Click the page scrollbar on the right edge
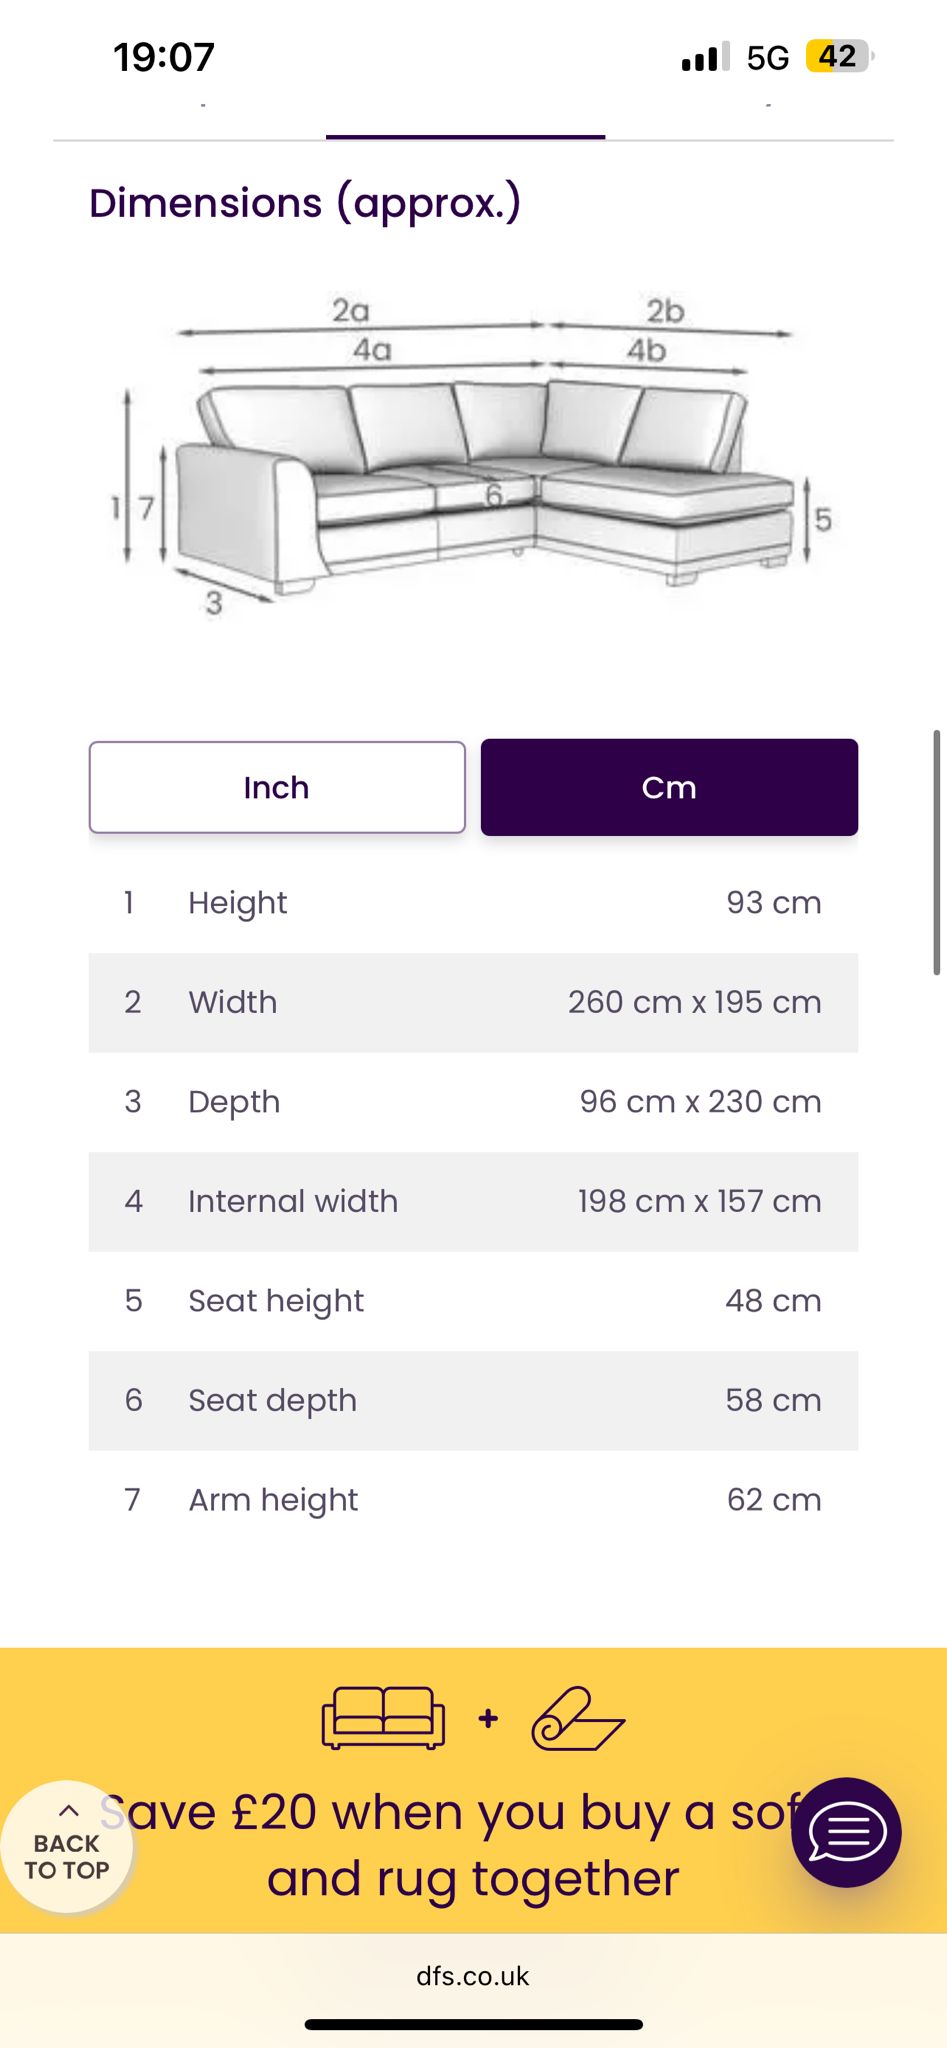 coord(937,852)
